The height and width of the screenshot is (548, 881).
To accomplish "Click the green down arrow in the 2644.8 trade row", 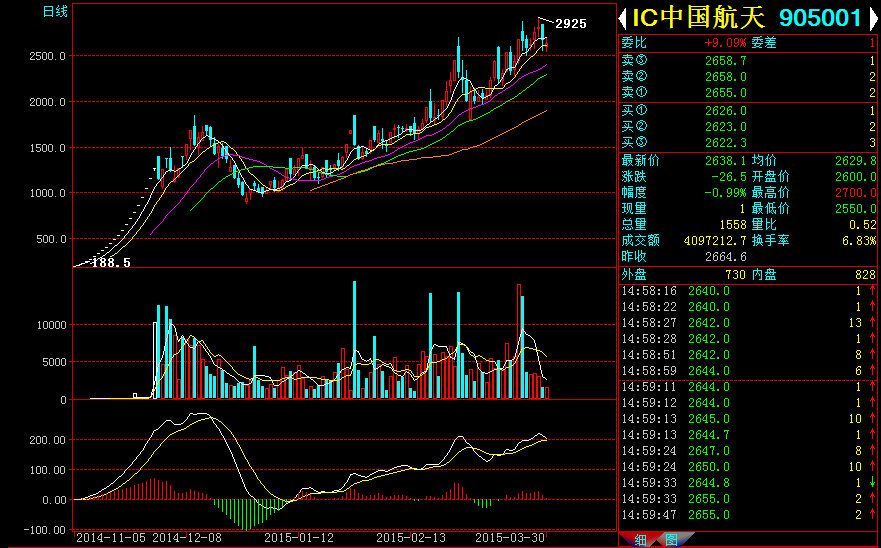I will (x=873, y=482).
